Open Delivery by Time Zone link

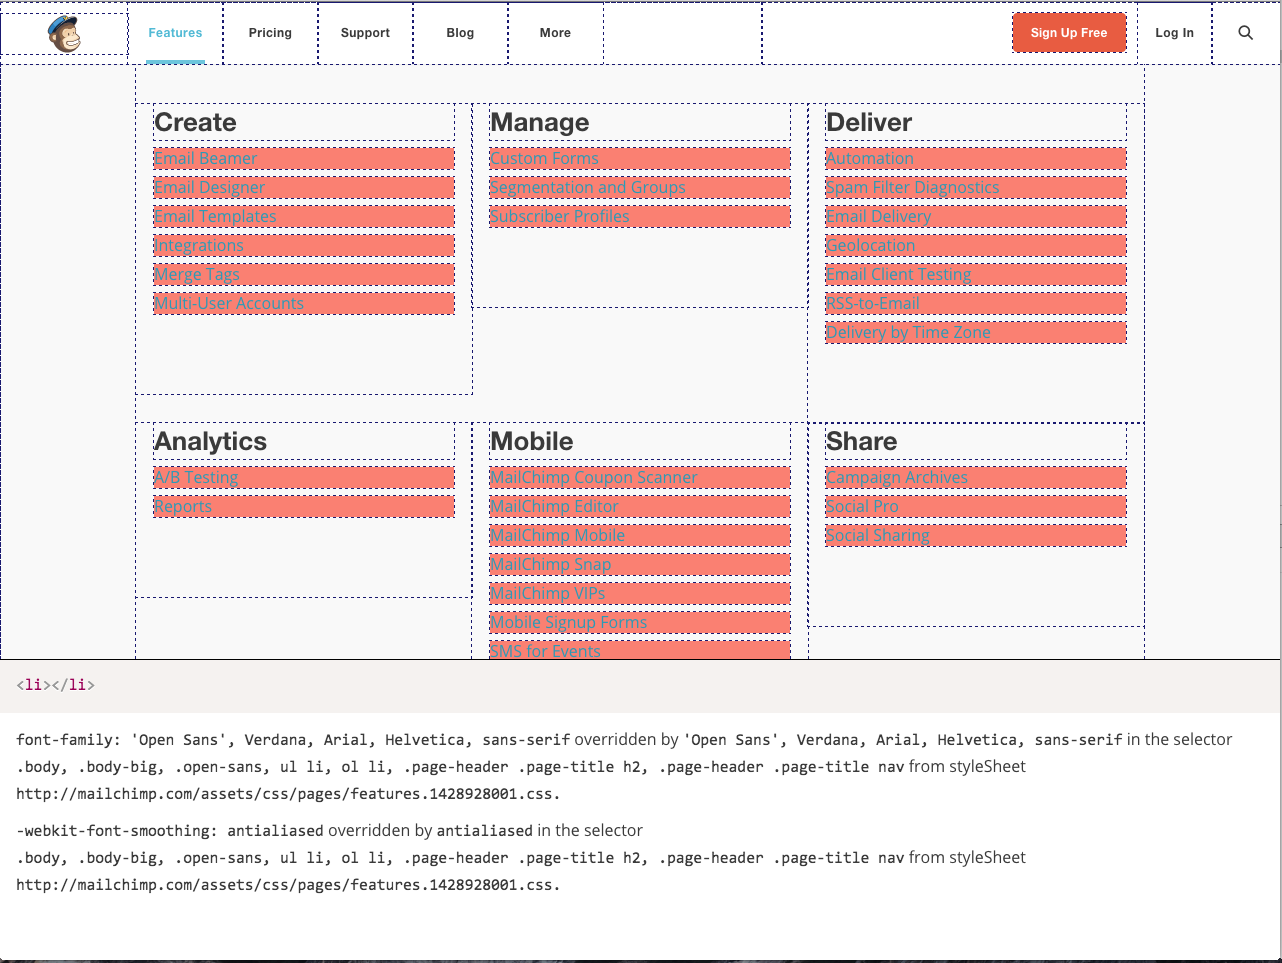908,332
